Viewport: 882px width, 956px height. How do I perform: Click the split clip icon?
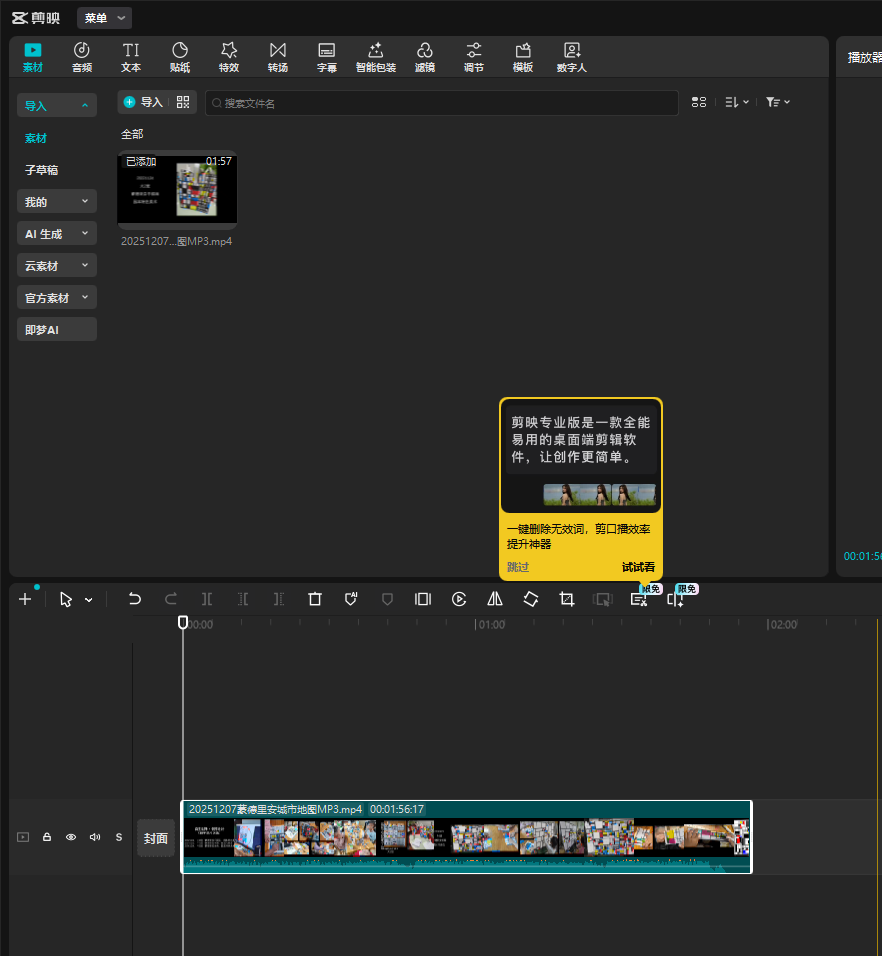tap(207, 599)
